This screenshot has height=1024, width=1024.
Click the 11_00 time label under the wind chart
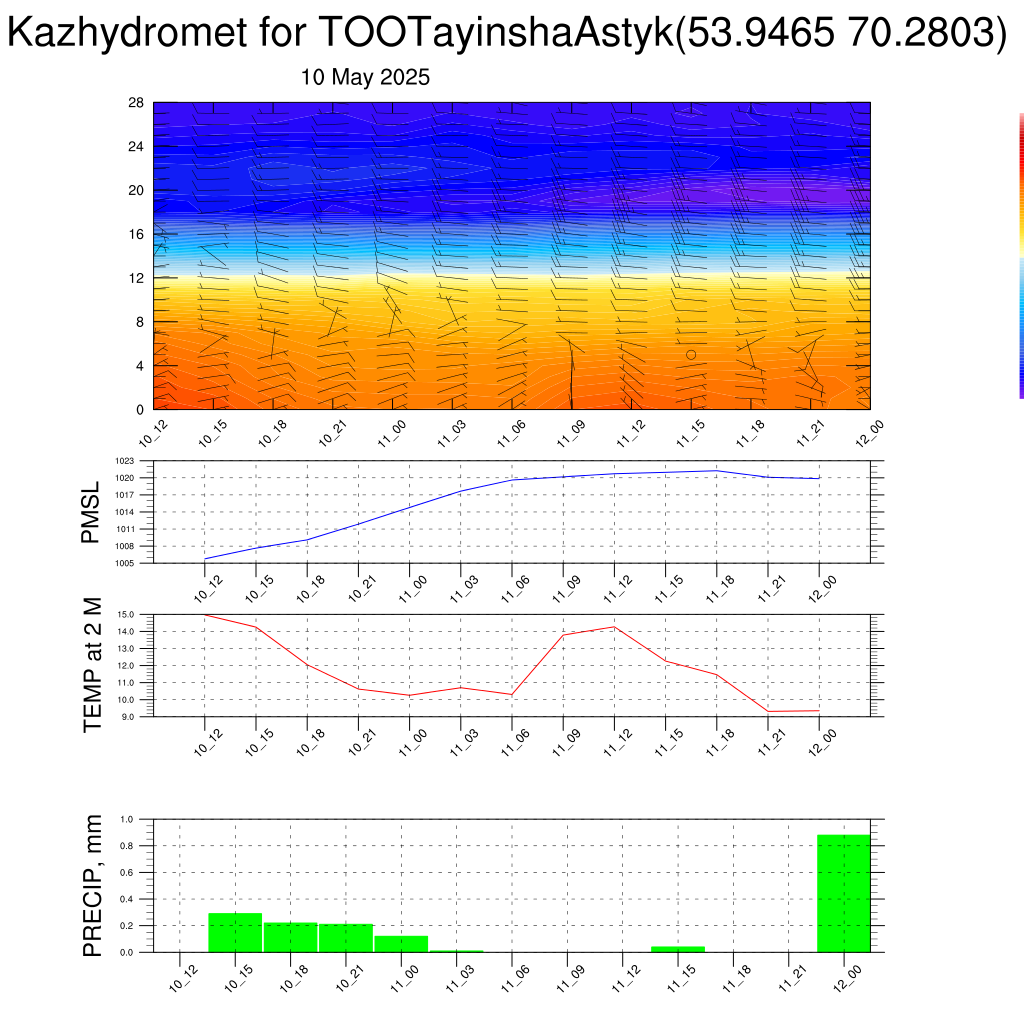click(392, 433)
